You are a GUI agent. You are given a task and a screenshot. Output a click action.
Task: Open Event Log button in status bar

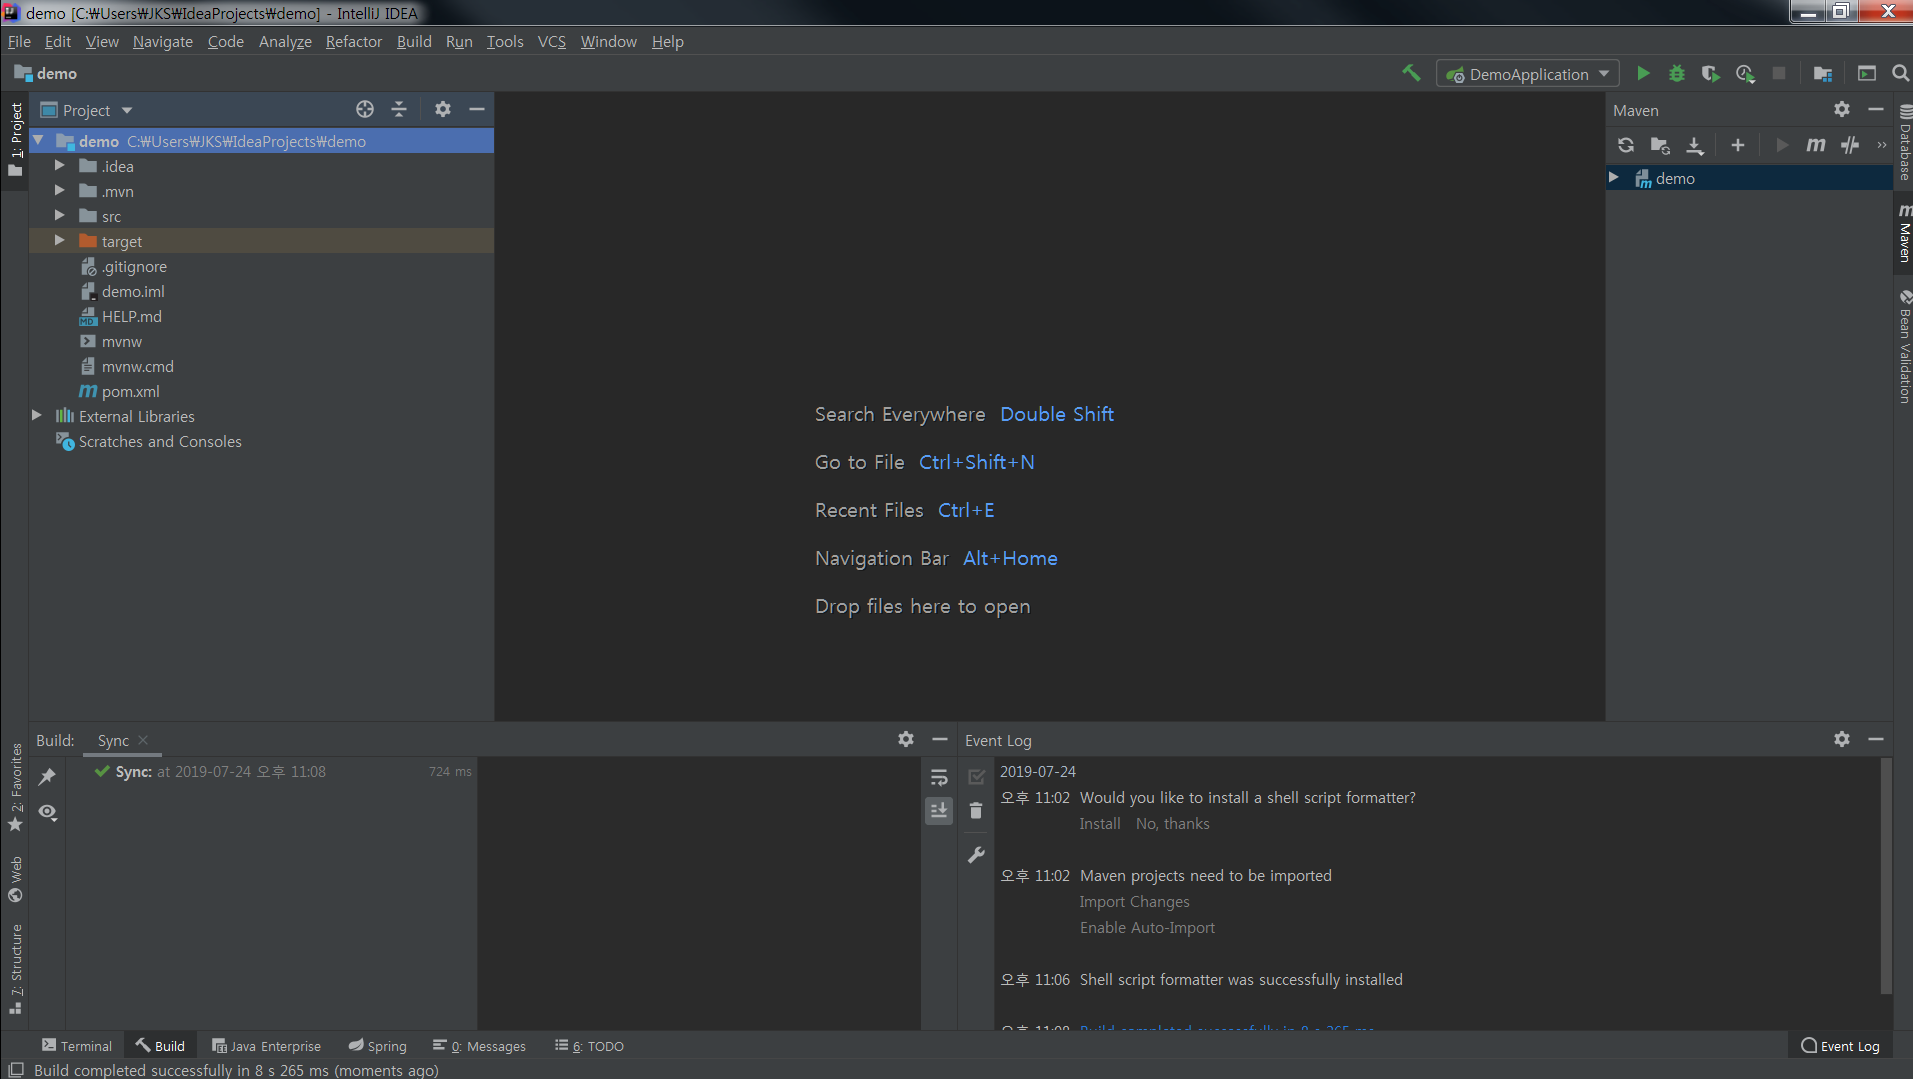(1840, 1046)
